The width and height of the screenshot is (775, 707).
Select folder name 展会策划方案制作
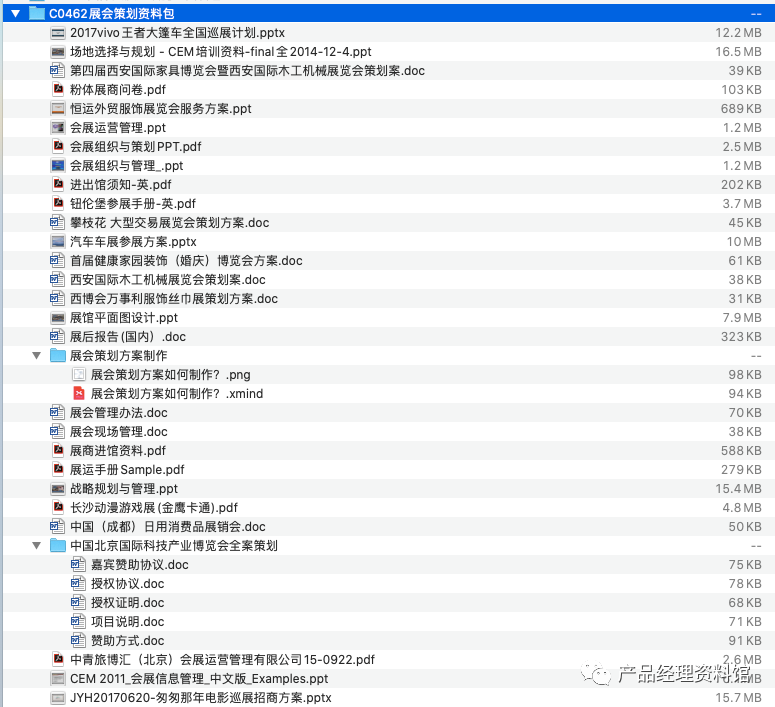[x=119, y=355]
